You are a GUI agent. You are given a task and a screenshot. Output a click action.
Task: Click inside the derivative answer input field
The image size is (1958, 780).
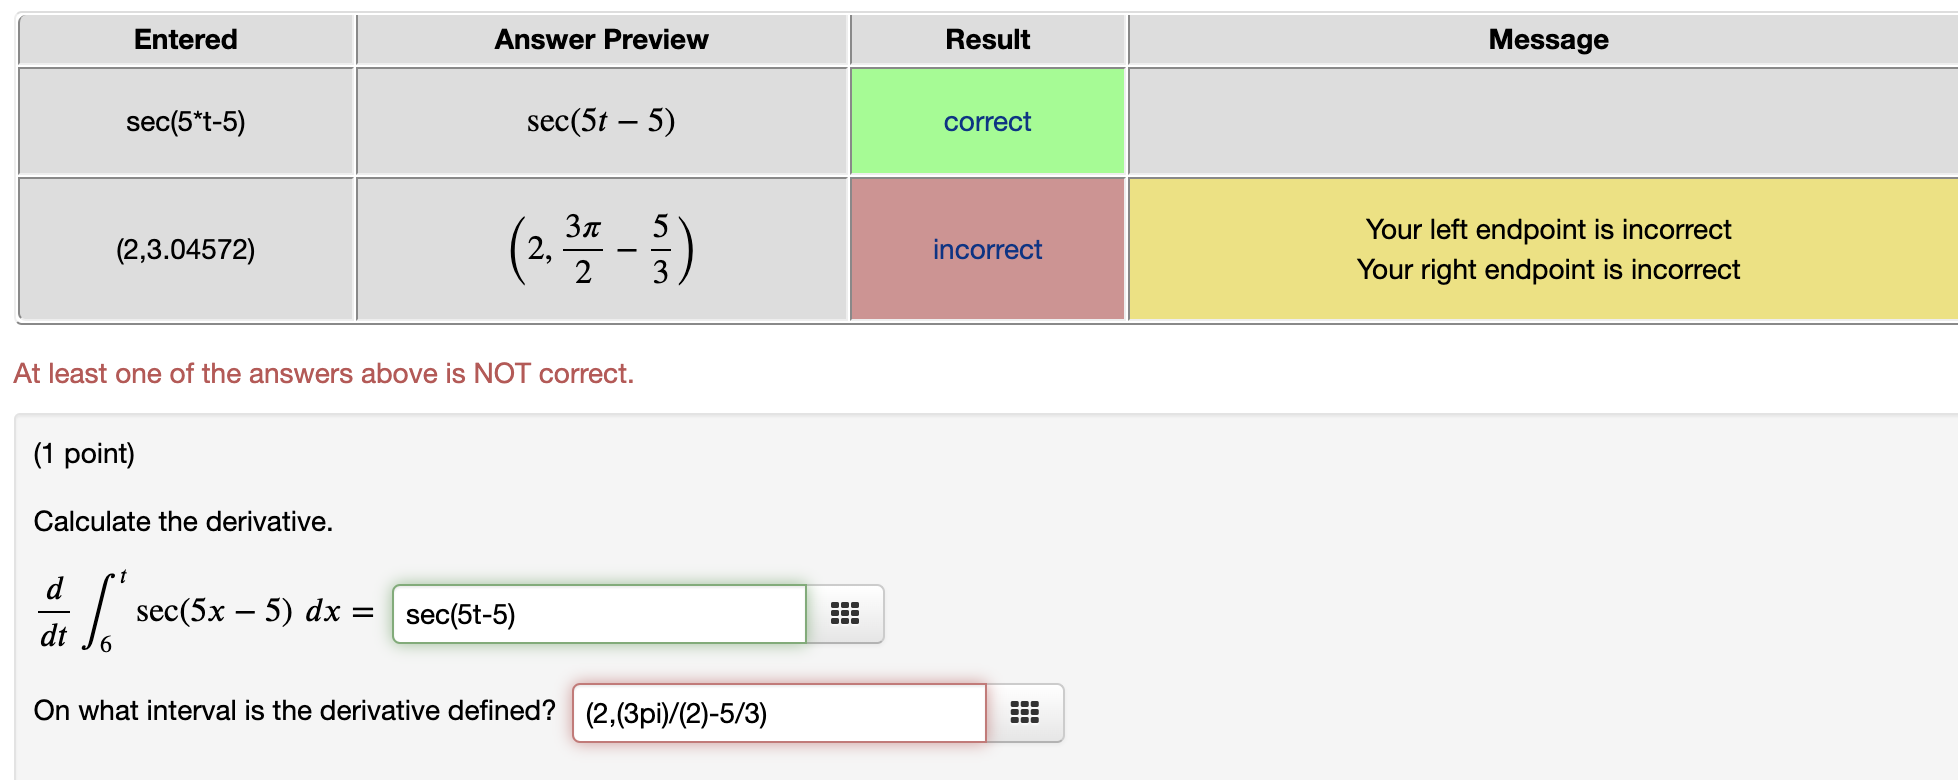tap(598, 615)
